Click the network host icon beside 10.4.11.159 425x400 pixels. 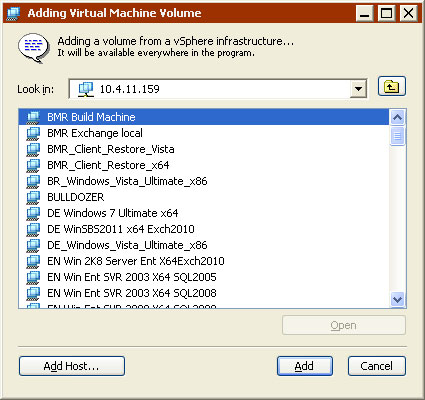click(86, 89)
